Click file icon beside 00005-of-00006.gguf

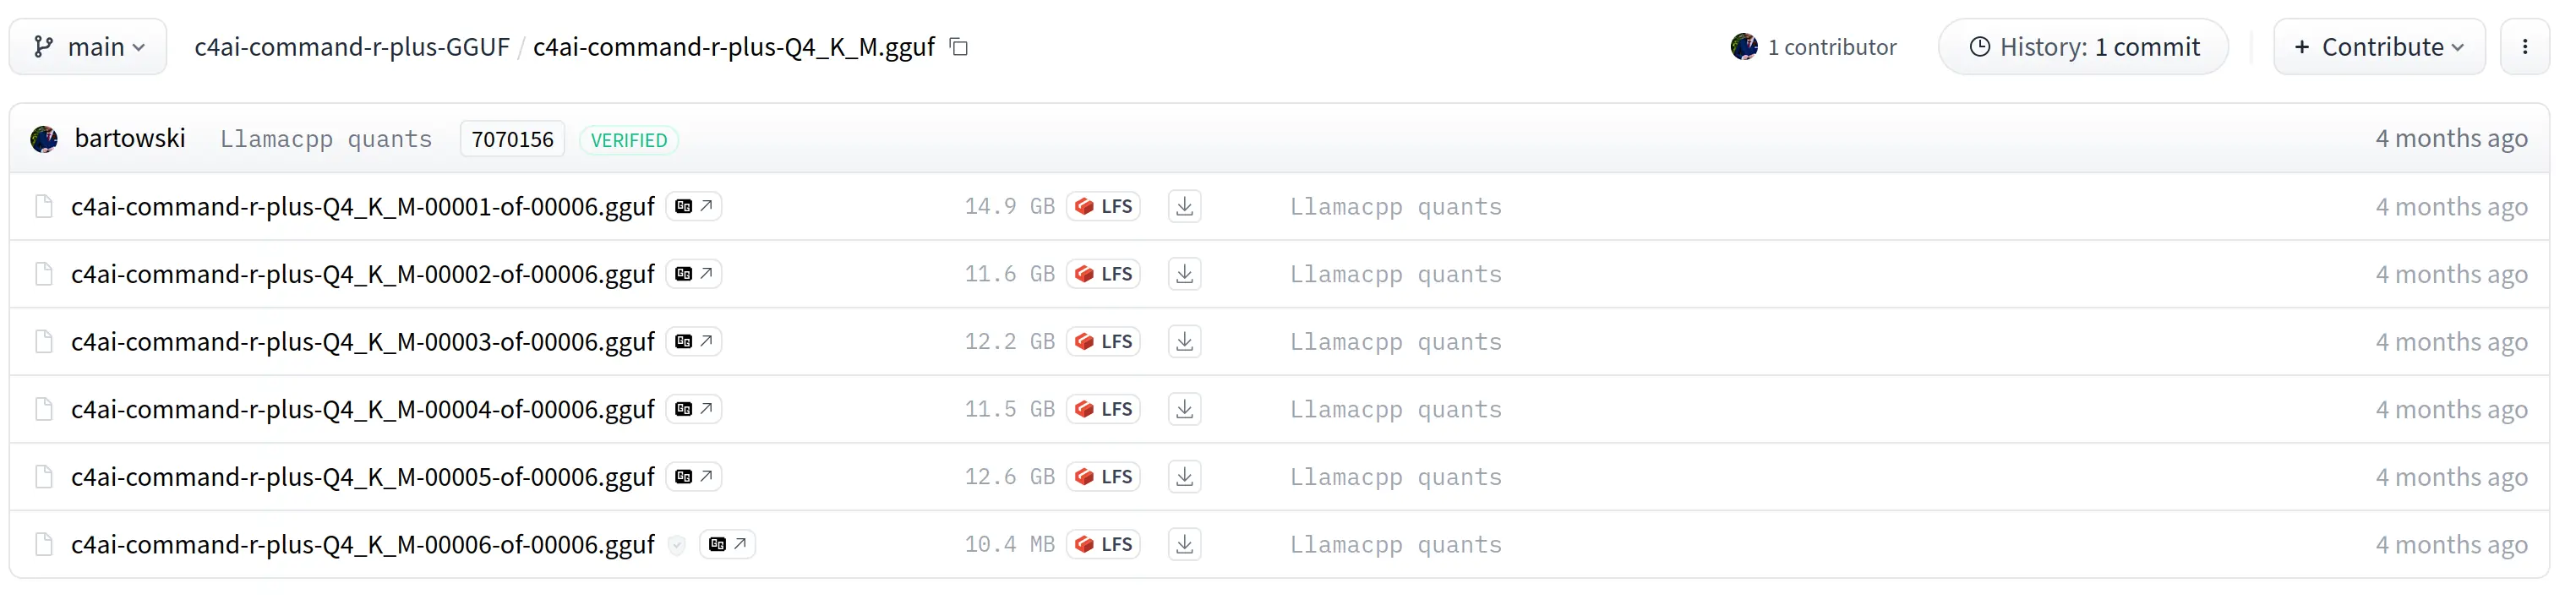point(44,476)
